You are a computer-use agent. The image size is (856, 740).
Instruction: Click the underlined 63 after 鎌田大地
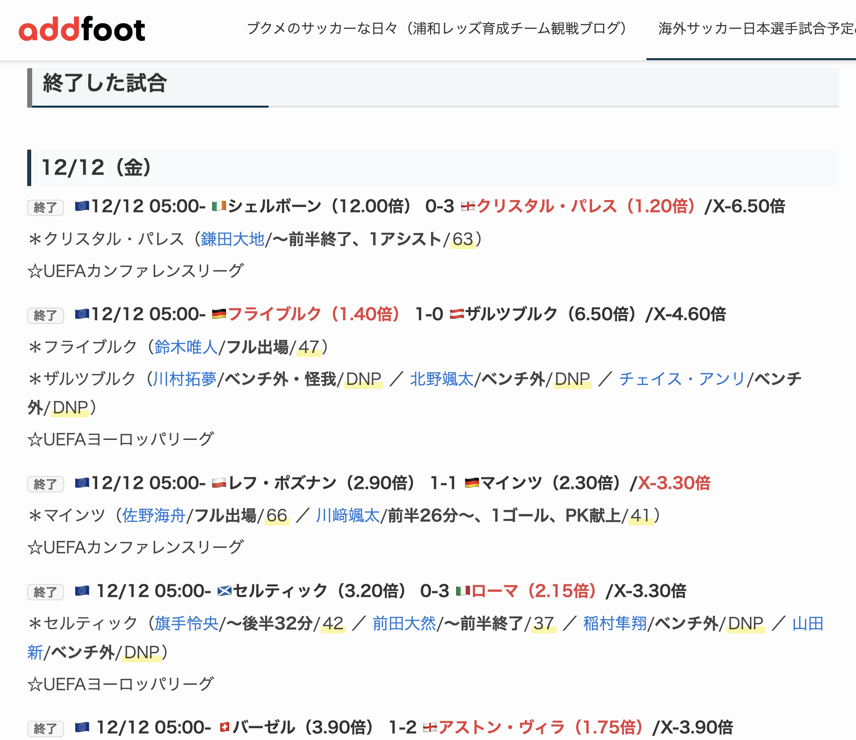pos(462,239)
